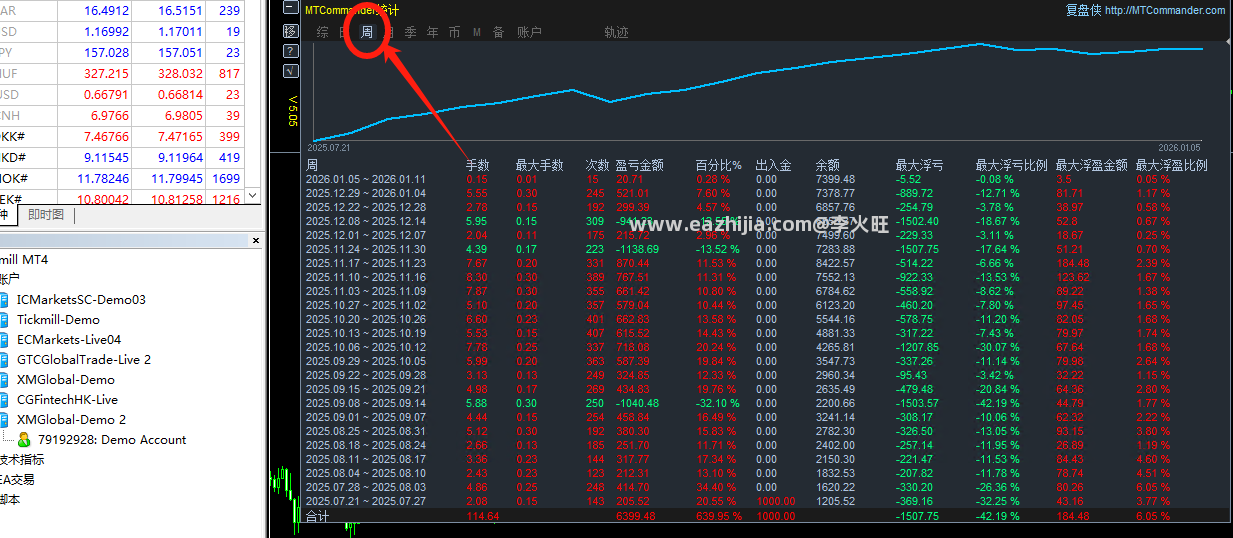This screenshot has width=1233, height=538.
Task: Click the 最大手数 column header
Action: point(540,165)
